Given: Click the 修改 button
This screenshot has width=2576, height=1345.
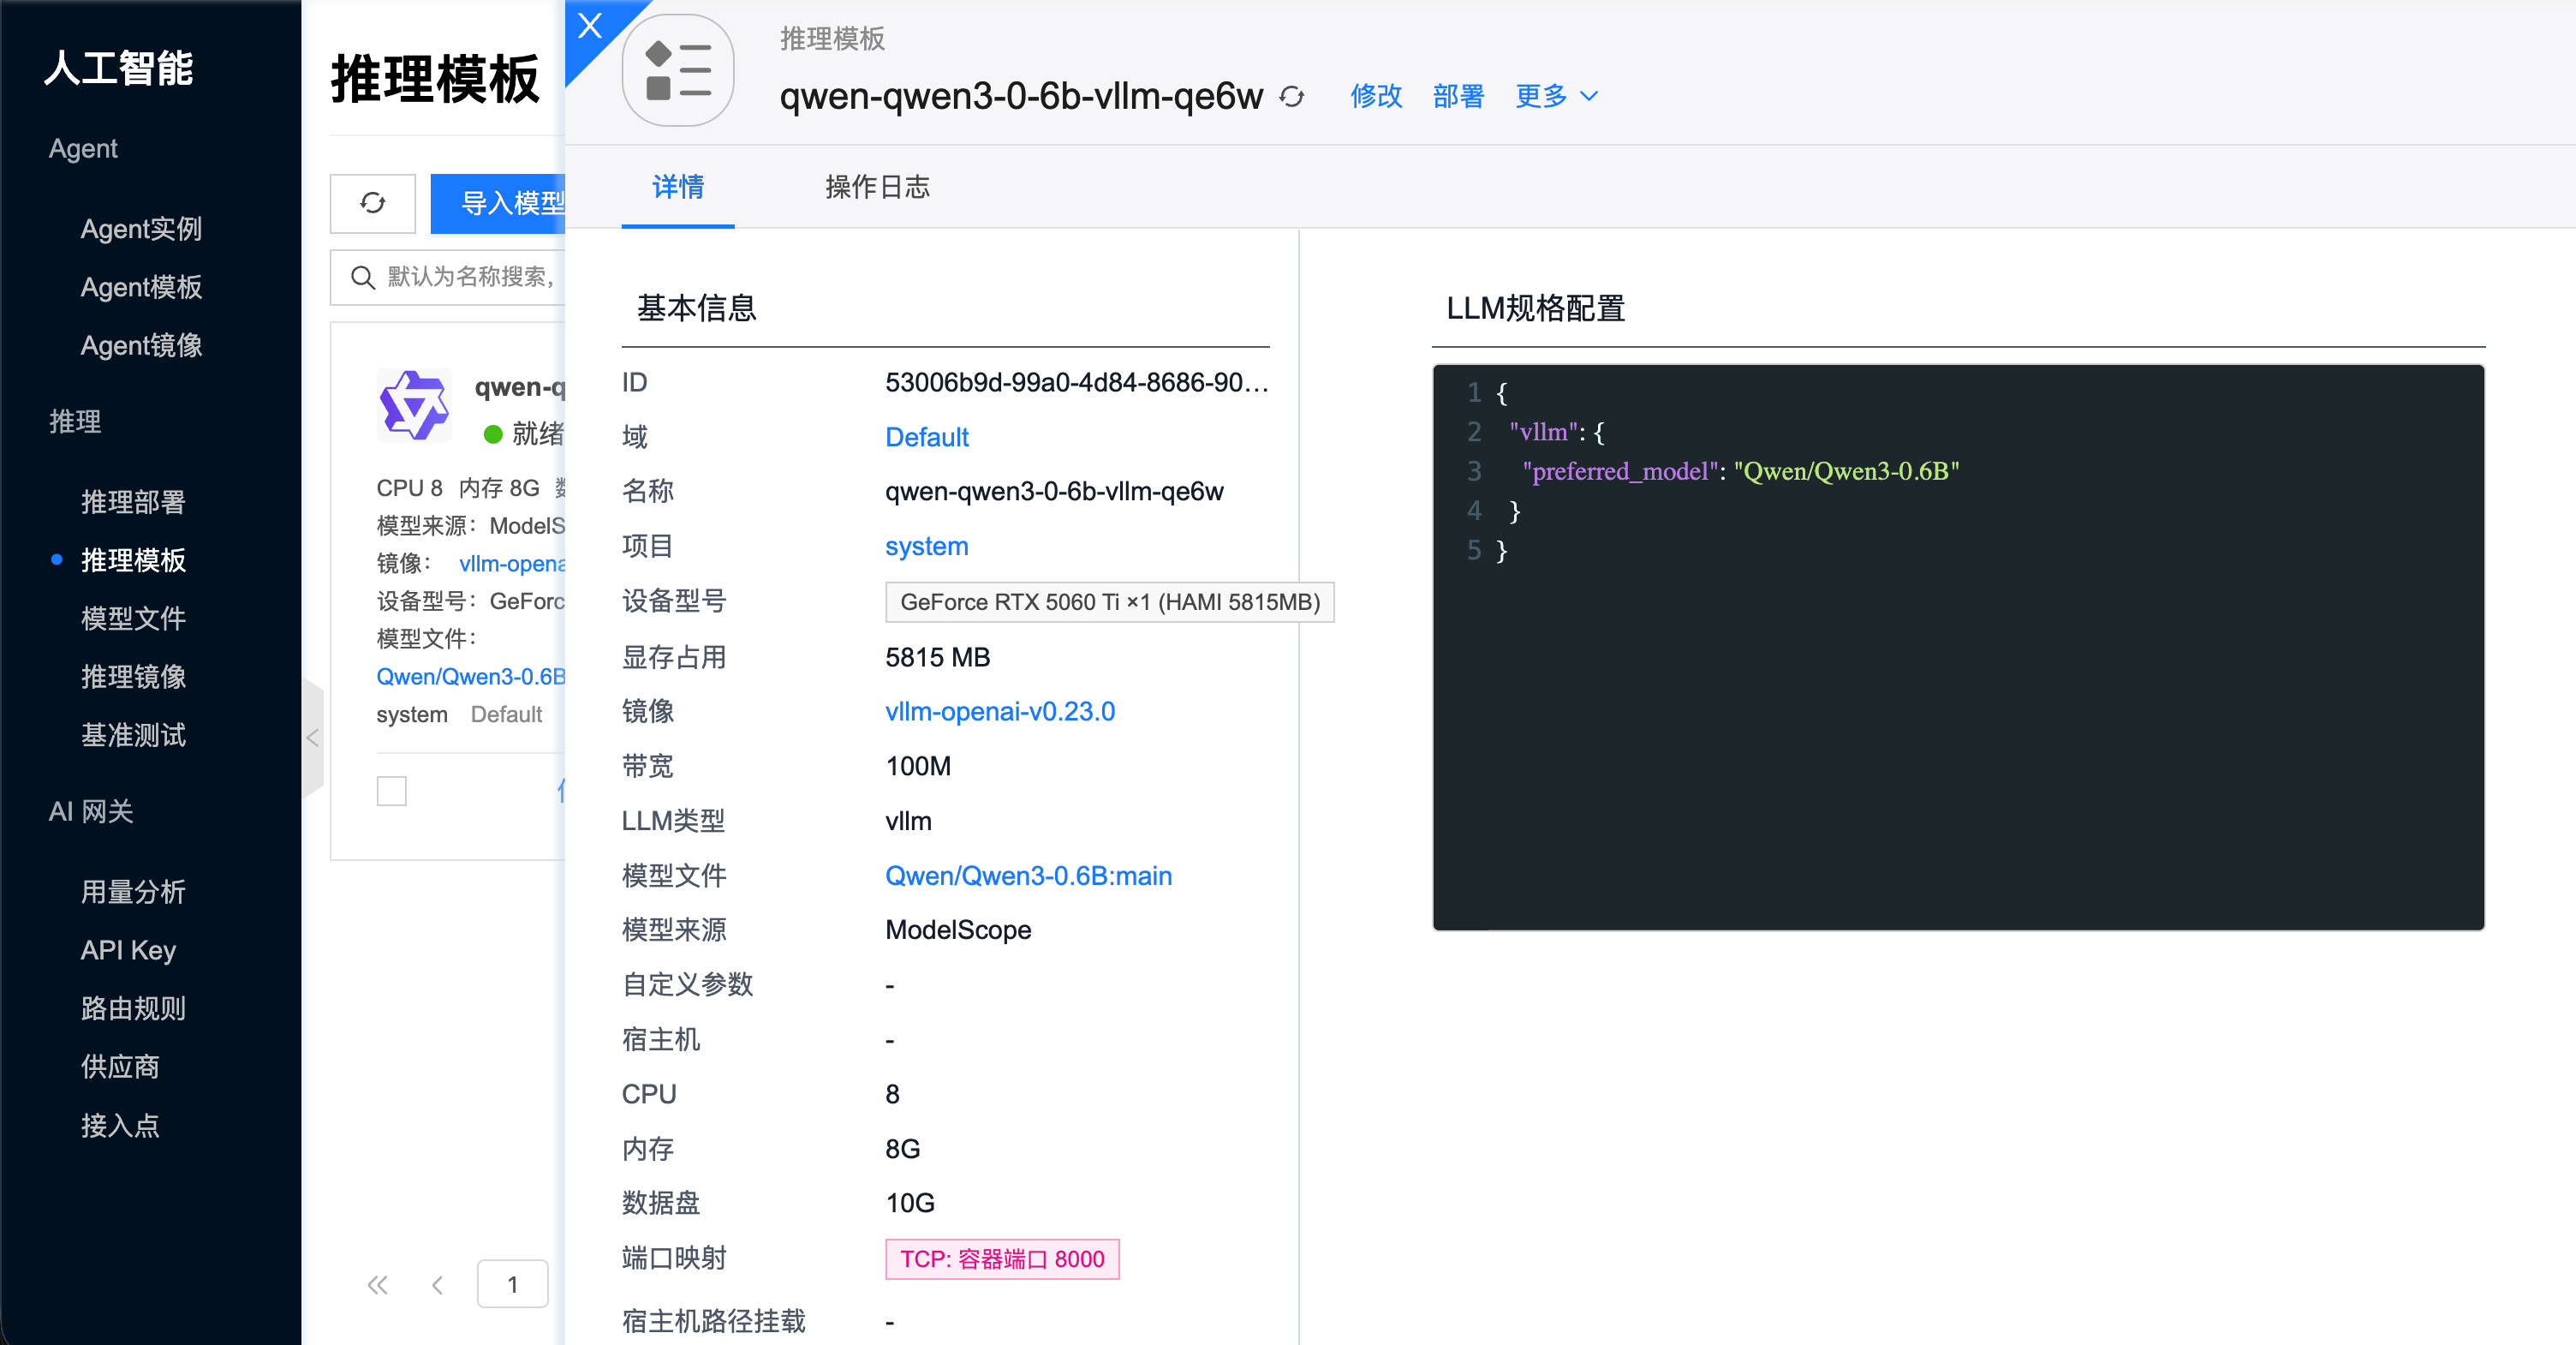Looking at the screenshot, I should point(1376,96).
